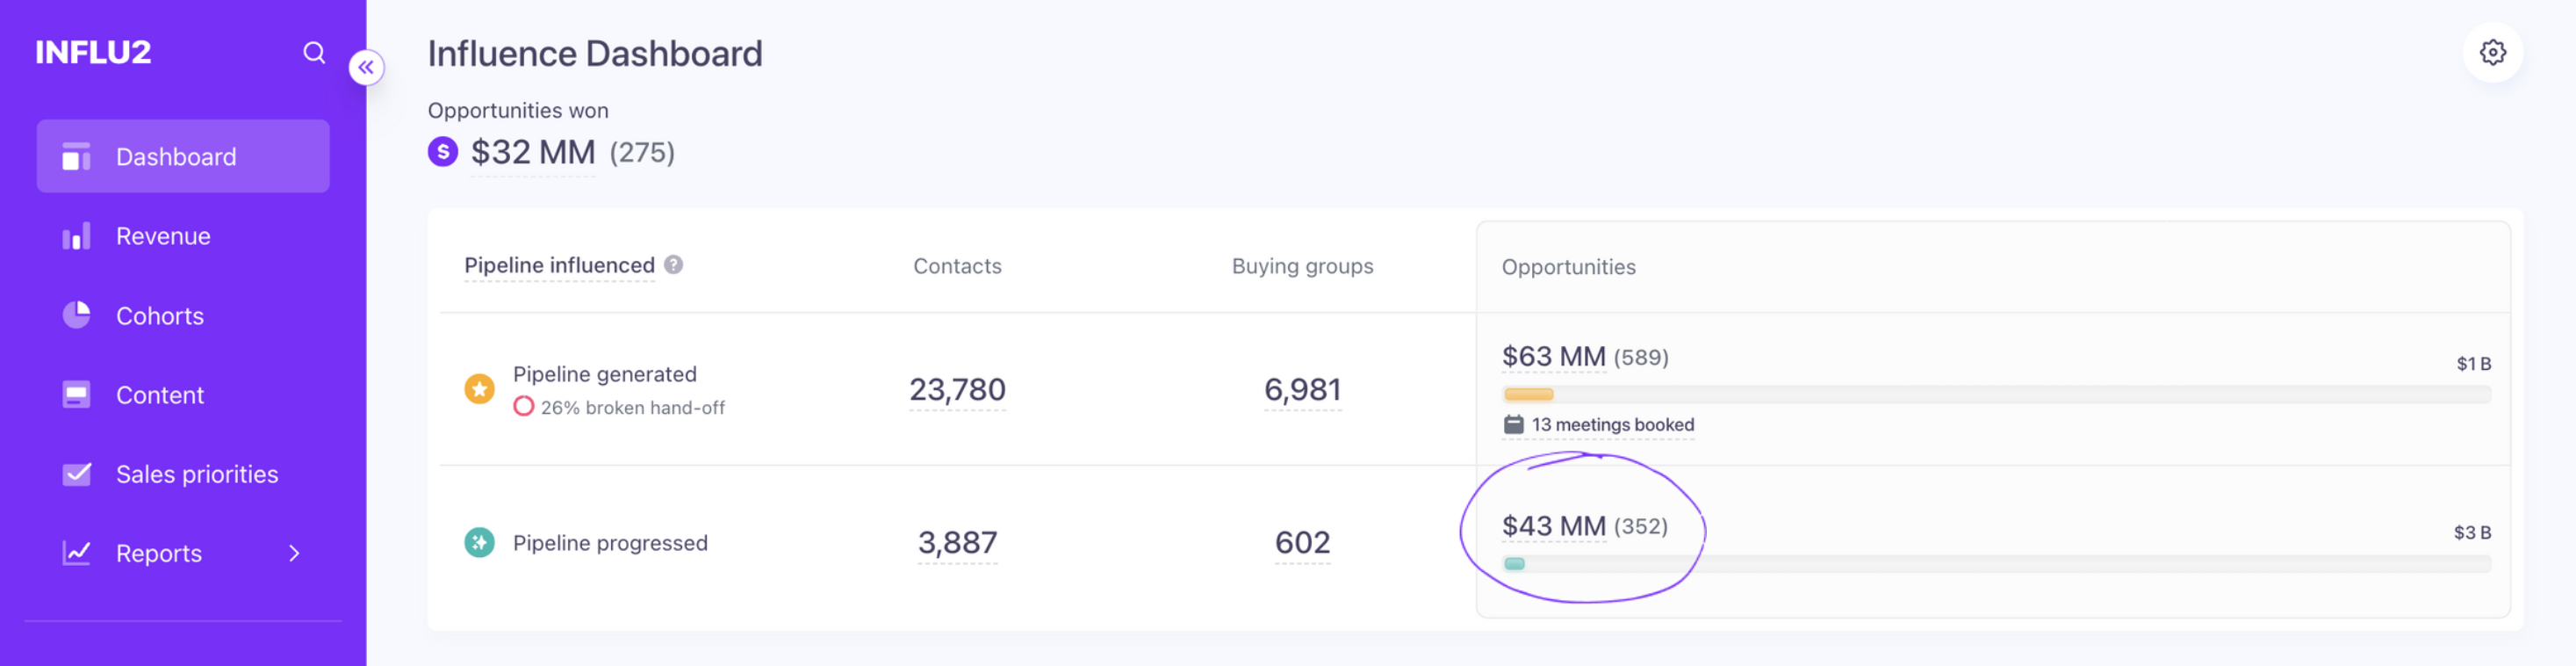Click the Dashboard sidebar icon

pyautogui.click(x=76, y=157)
